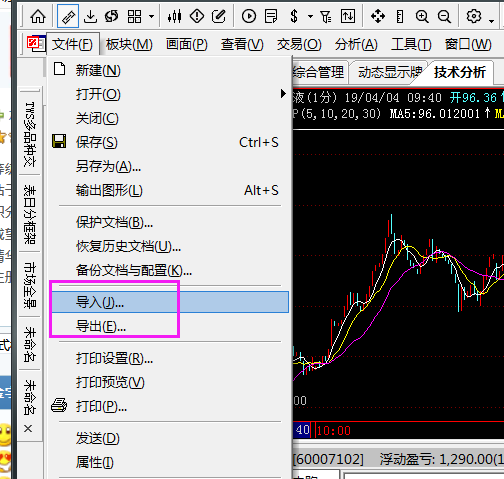The width and height of the screenshot is (504, 479).
Task: Choose 新建(N) from file menu
Action: [169, 70]
